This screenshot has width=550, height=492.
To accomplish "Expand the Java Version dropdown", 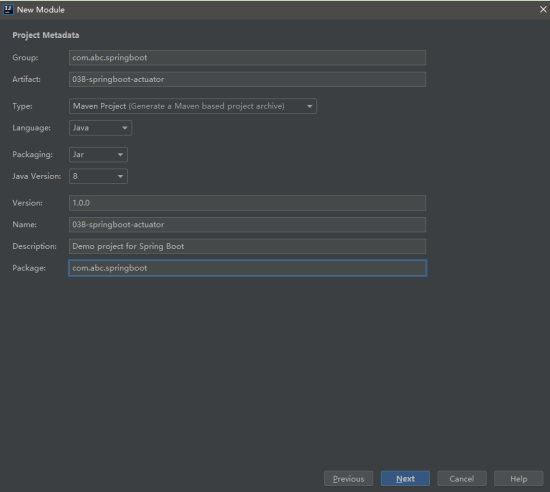I will [98, 176].
